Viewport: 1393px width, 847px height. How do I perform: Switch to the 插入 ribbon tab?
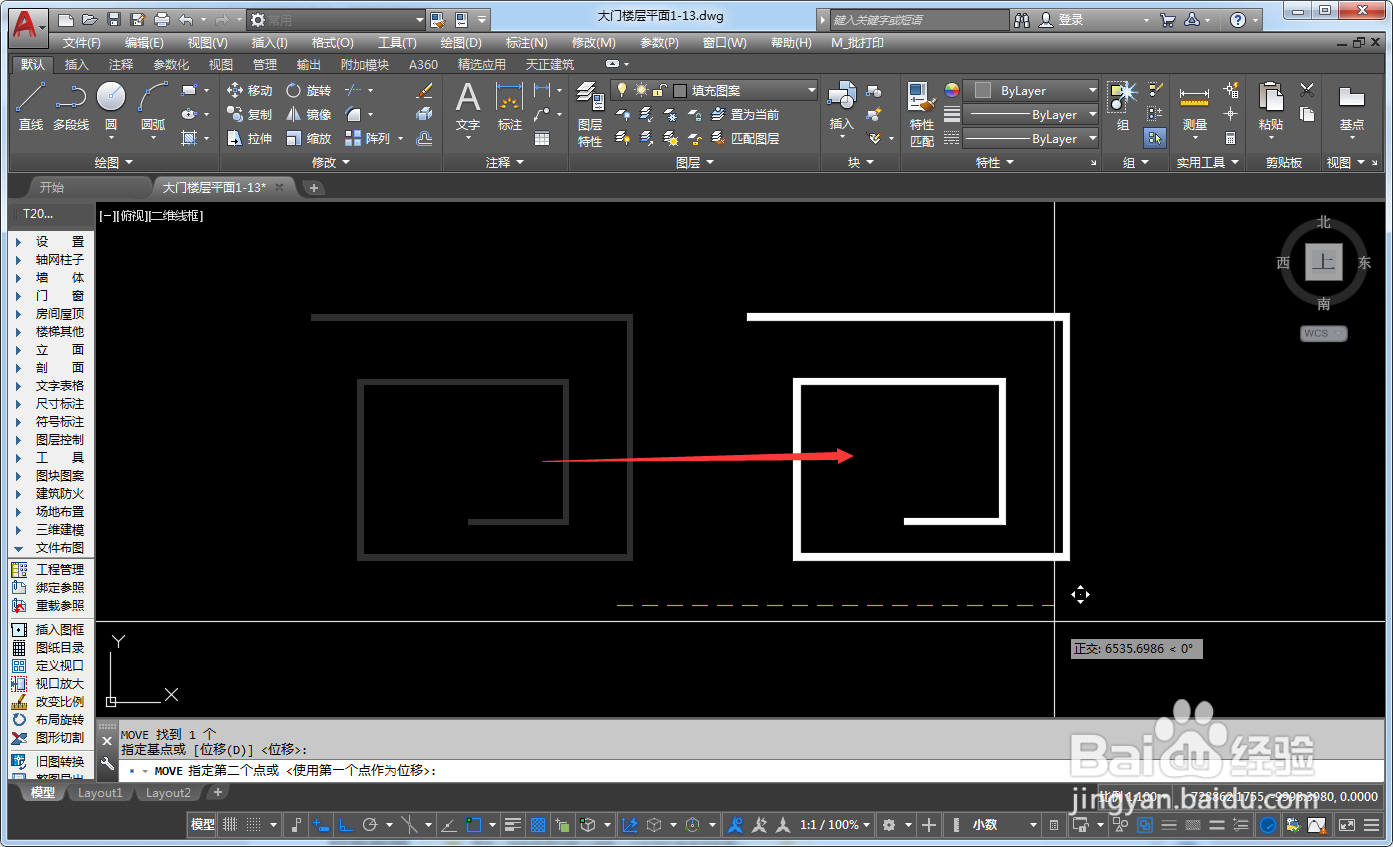coord(77,64)
